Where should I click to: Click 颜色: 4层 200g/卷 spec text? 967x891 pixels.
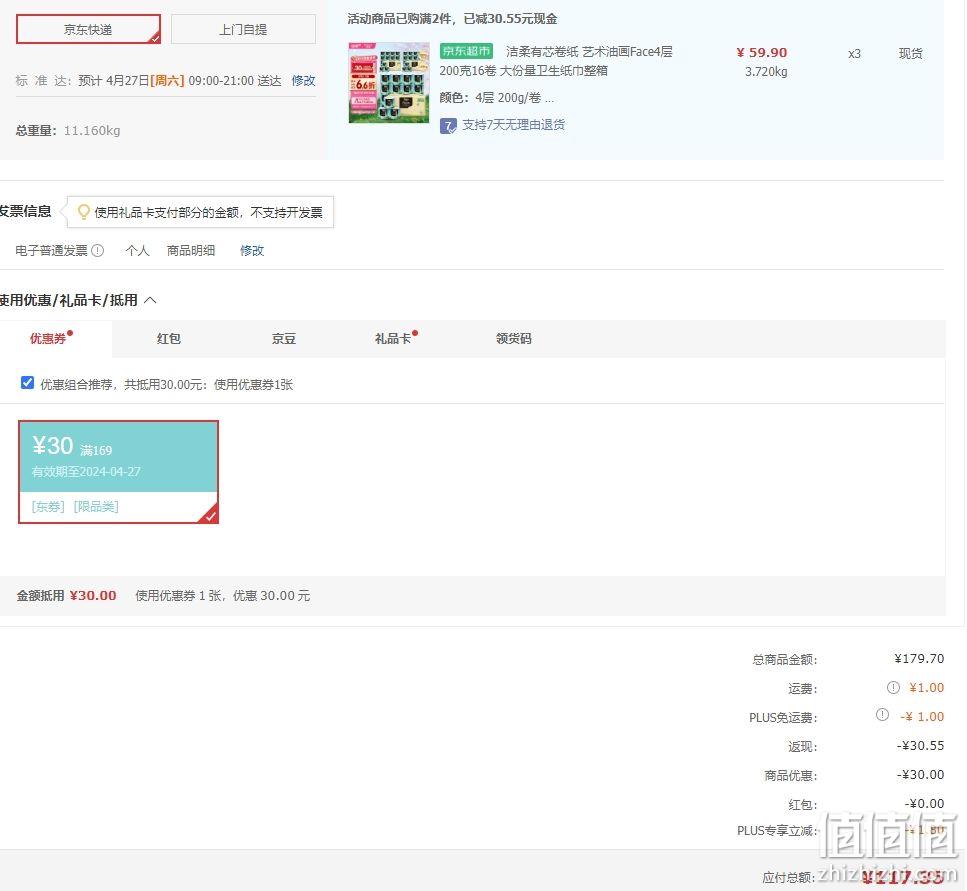(x=496, y=97)
